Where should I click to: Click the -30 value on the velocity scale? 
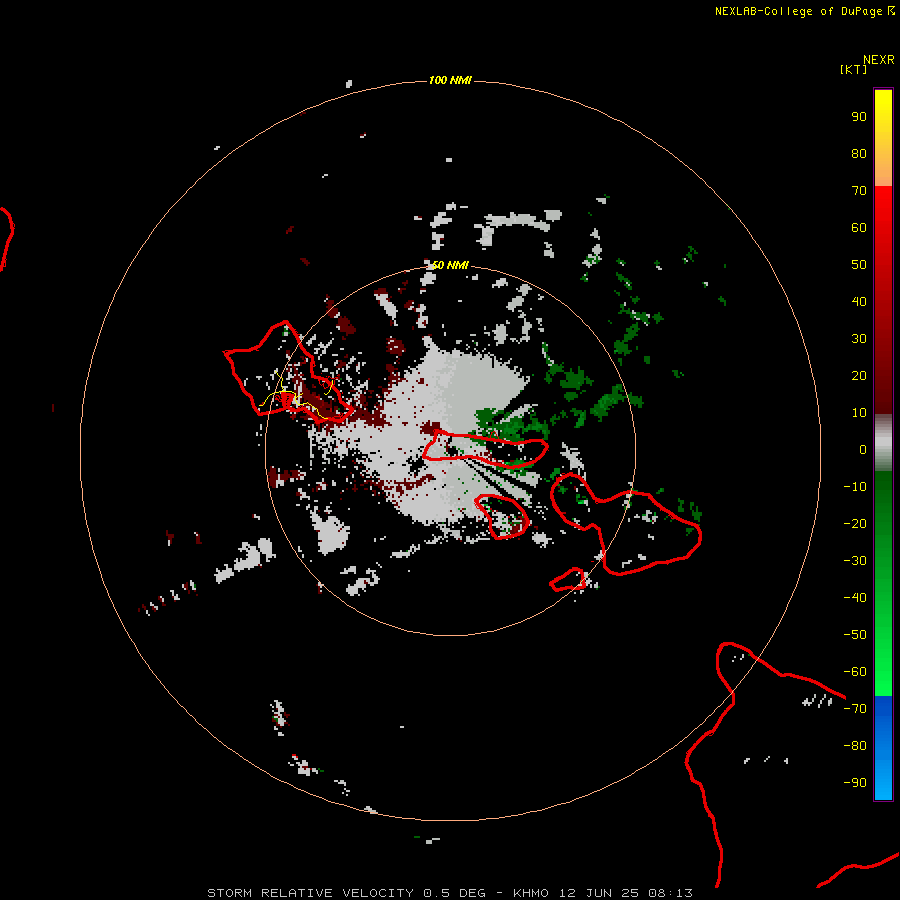pos(855,561)
